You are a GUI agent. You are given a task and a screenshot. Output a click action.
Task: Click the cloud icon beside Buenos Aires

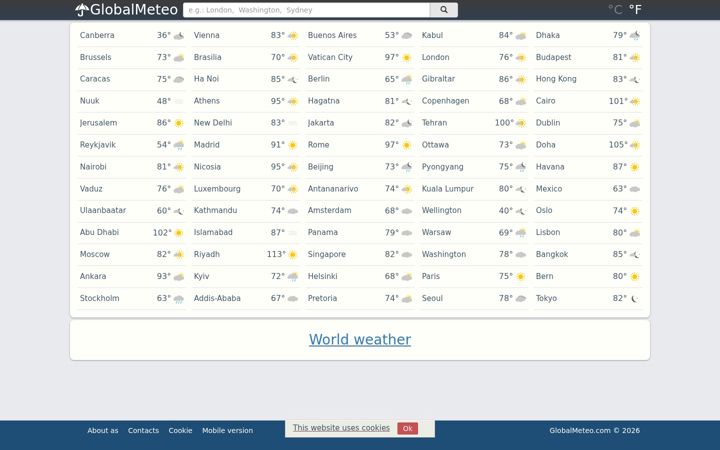[407, 35]
